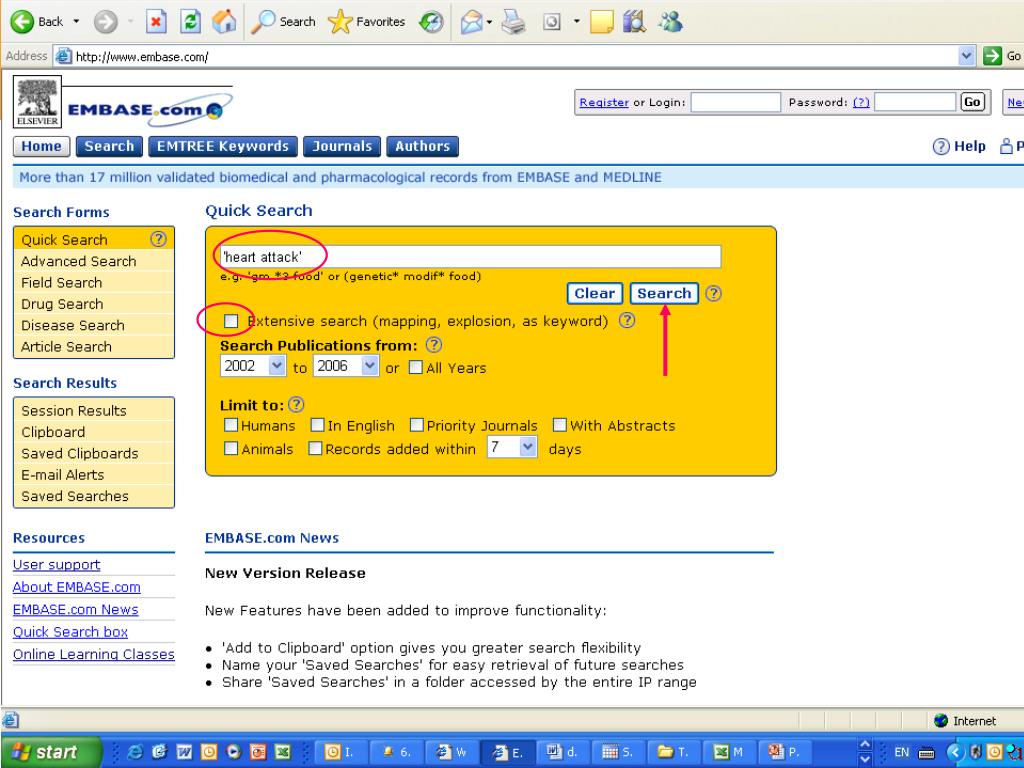The image size is (1024, 768).
Task: Open the Mail icon dropdown arrow
Action: (489, 22)
